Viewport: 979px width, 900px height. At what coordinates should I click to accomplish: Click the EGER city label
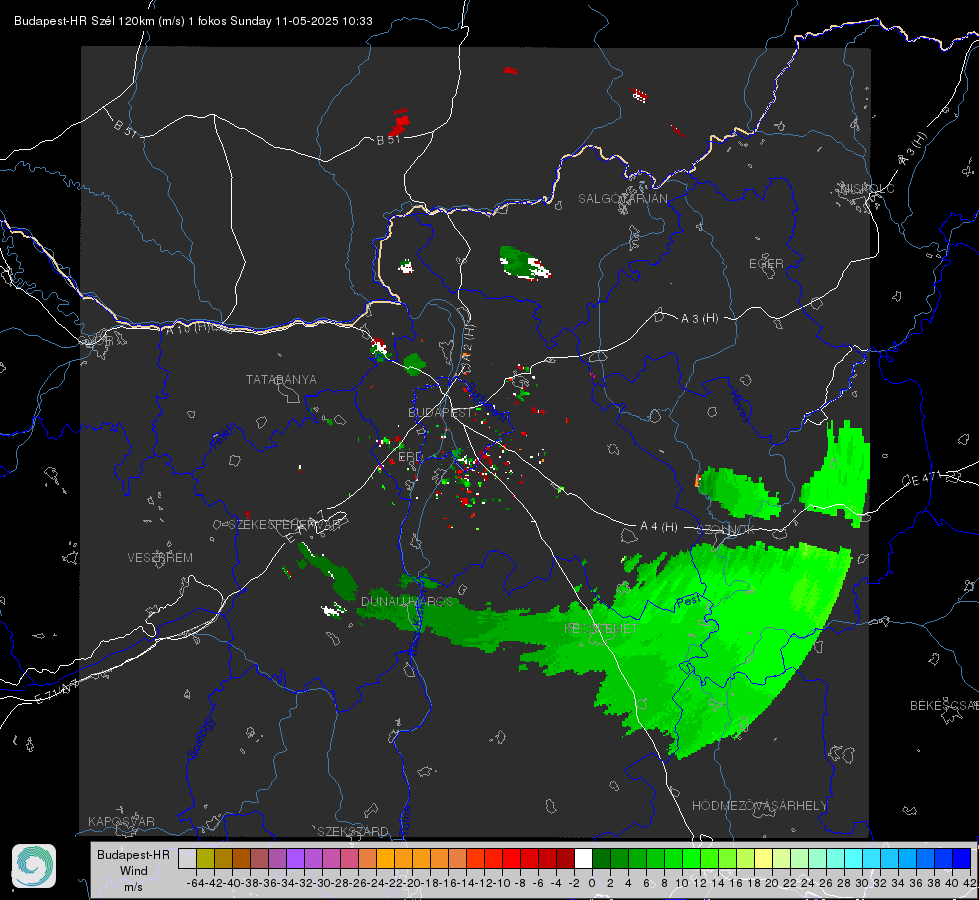[x=766, y=264]
